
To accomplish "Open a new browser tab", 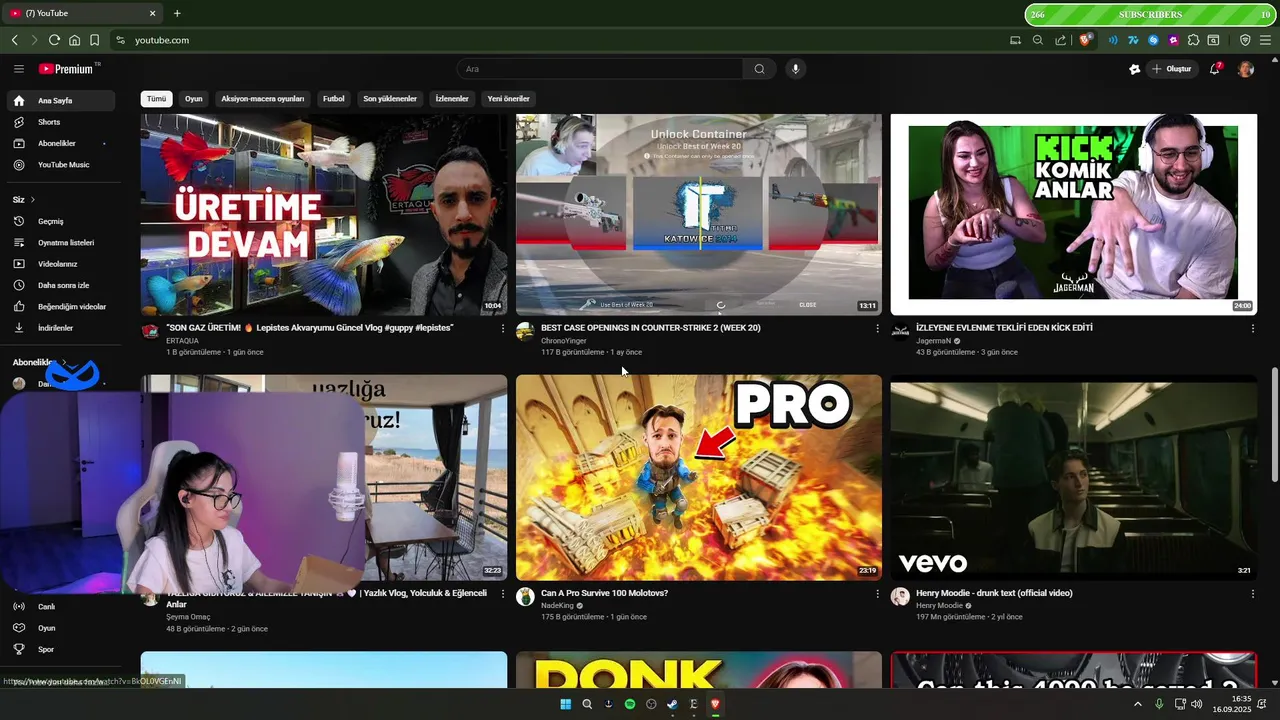I will [x=177, y=13].
